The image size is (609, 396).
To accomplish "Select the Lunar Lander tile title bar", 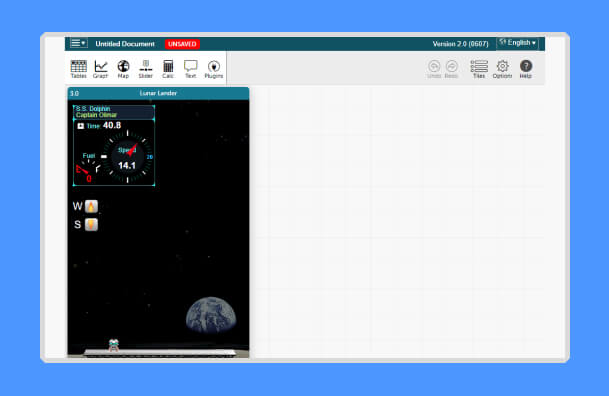I will tap(158, 93).
